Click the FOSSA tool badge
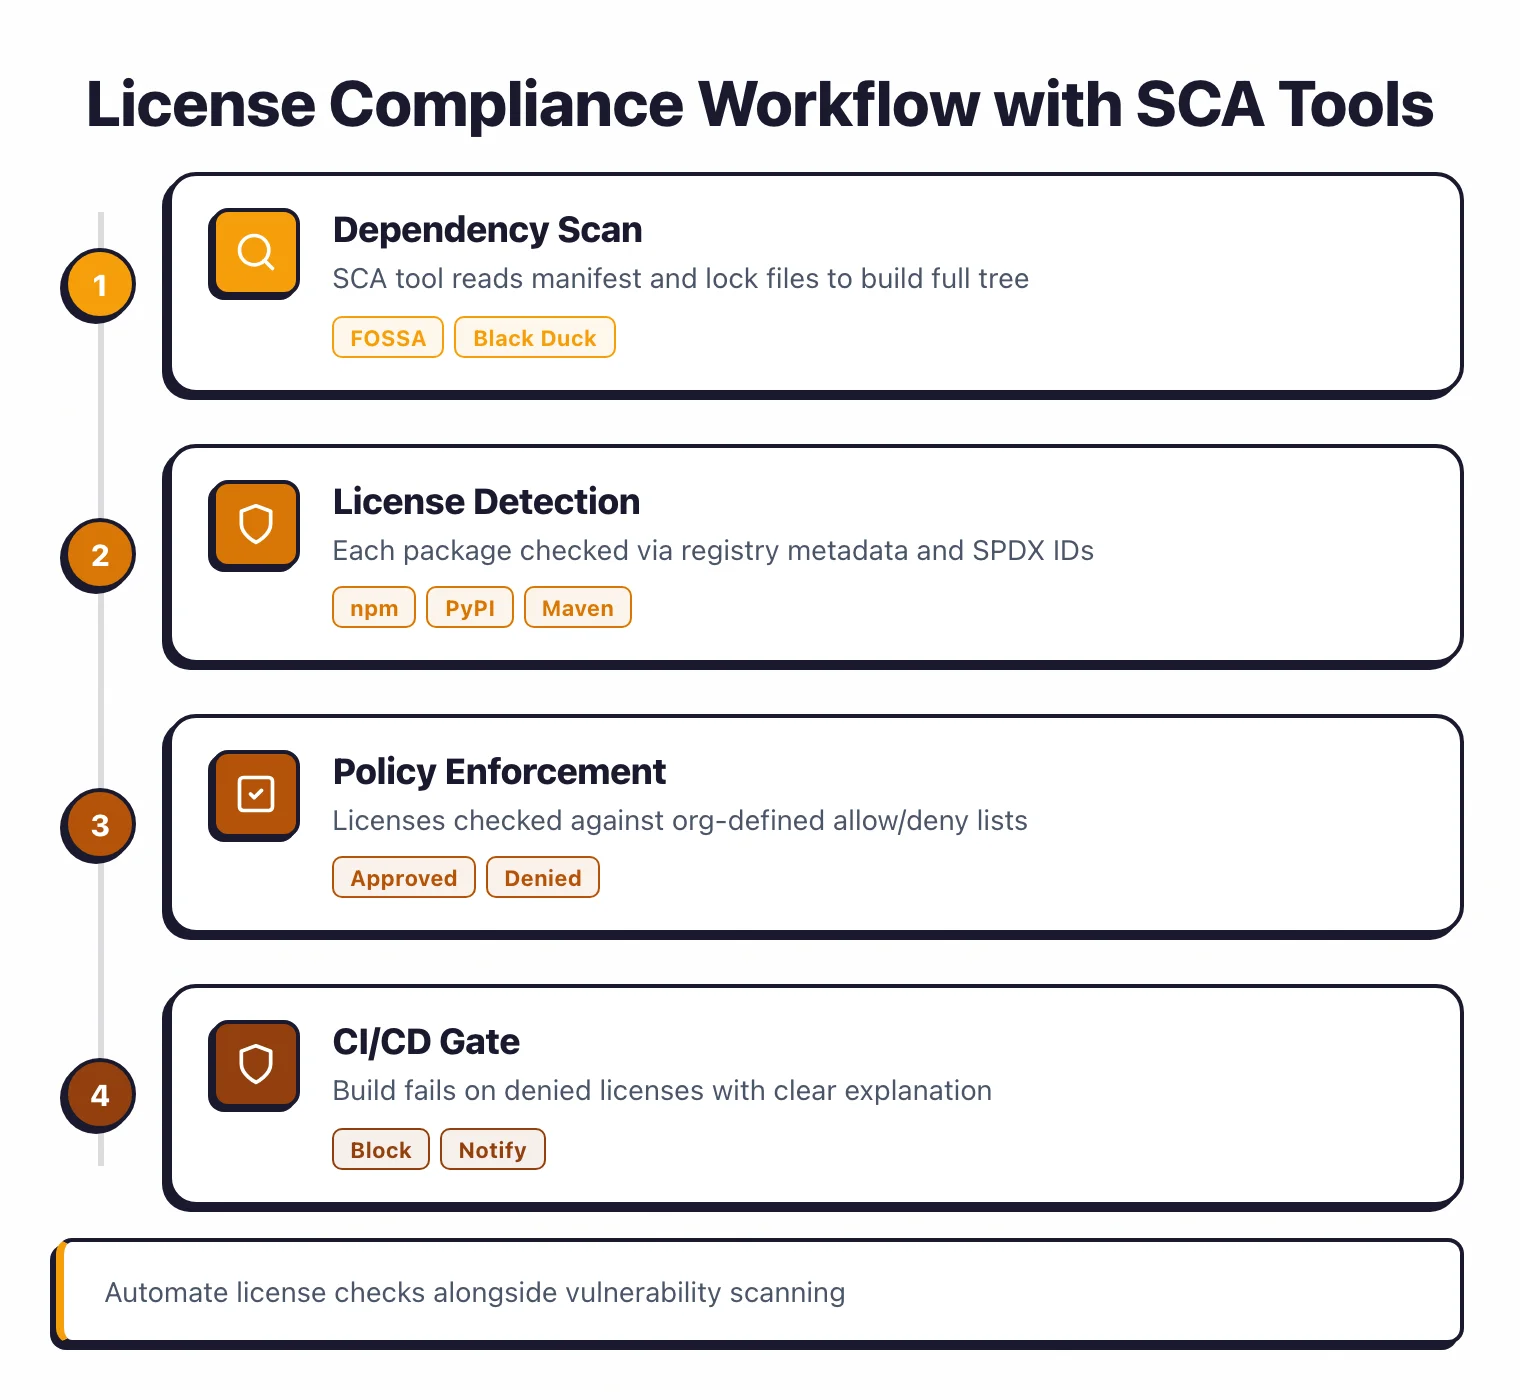Viewport: 1520px width, 1400px height. pyautogui.click(x=387, y=337)
